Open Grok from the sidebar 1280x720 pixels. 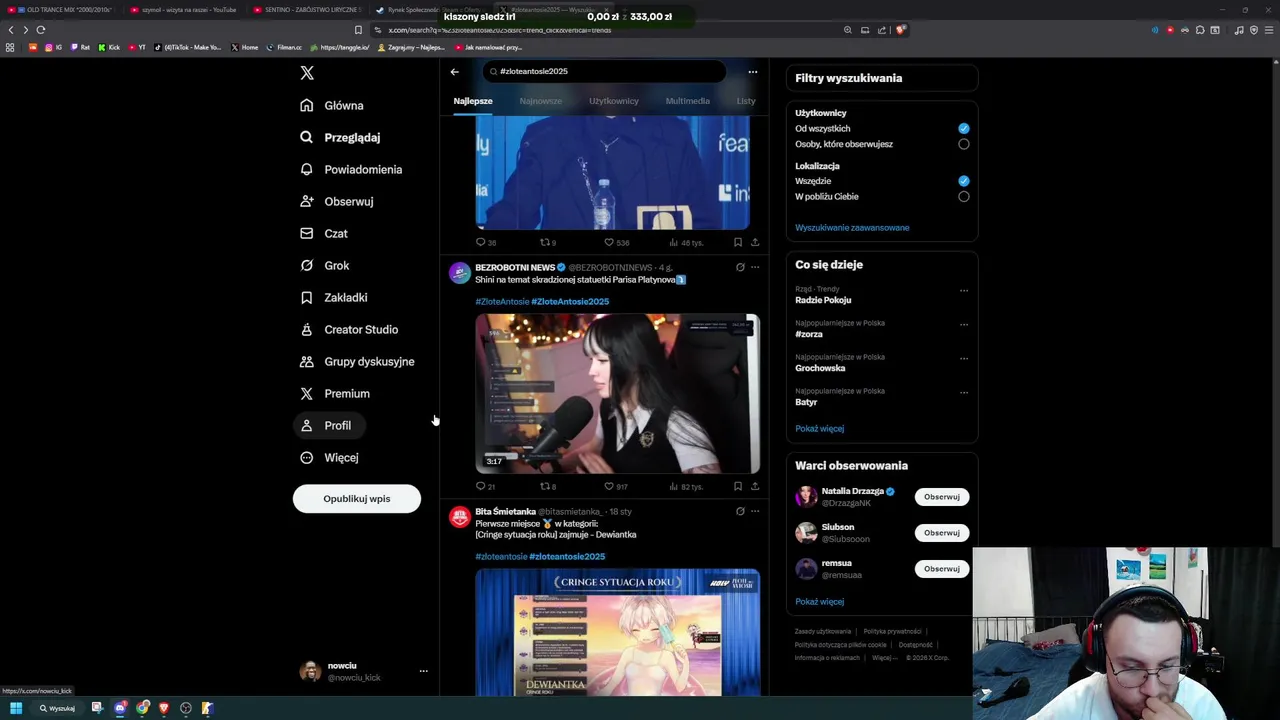(x=325, y=265)
